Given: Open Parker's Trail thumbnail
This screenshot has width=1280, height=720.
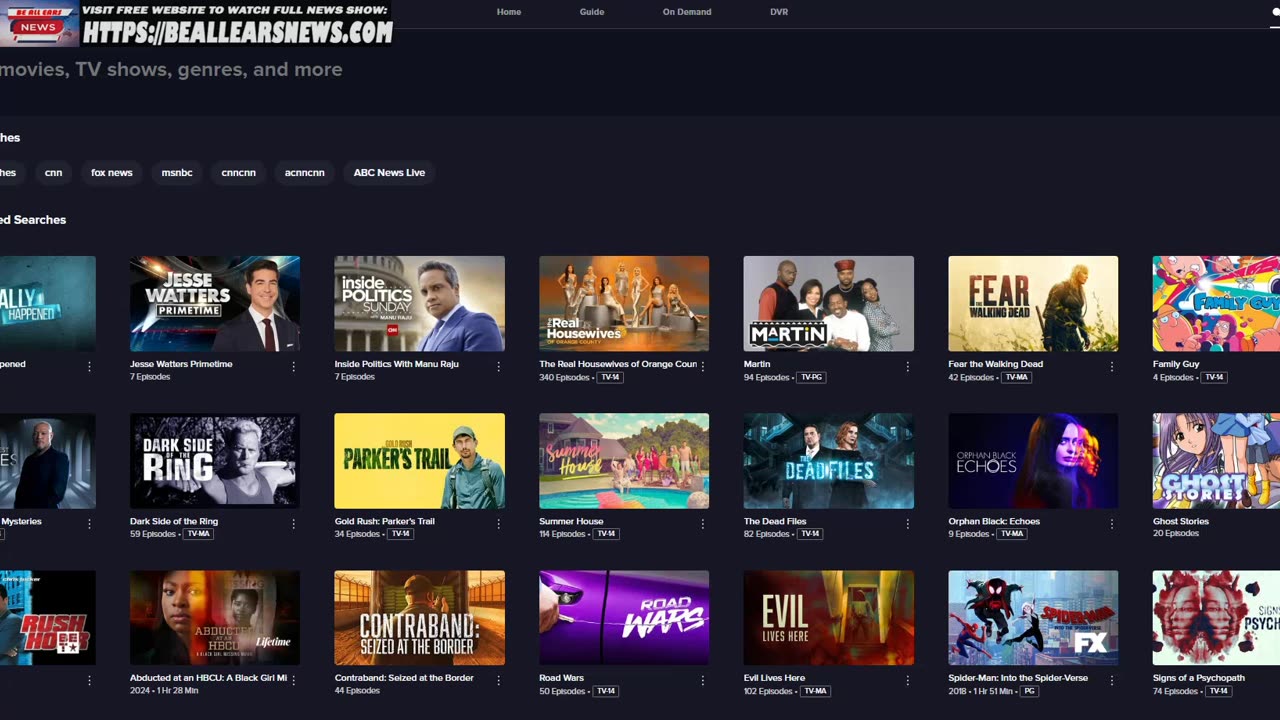Looking at the screenshot, I should [x=419, y=460].
